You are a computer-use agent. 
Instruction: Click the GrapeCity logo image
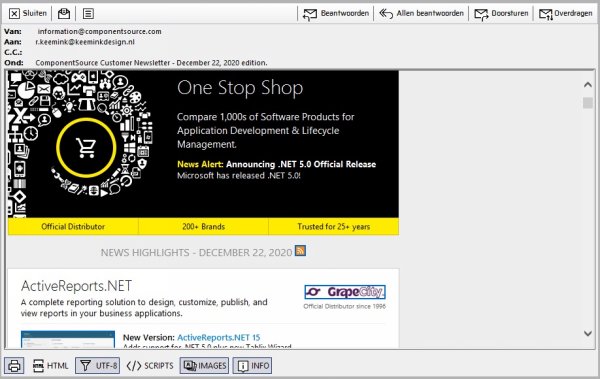[345, 292]
